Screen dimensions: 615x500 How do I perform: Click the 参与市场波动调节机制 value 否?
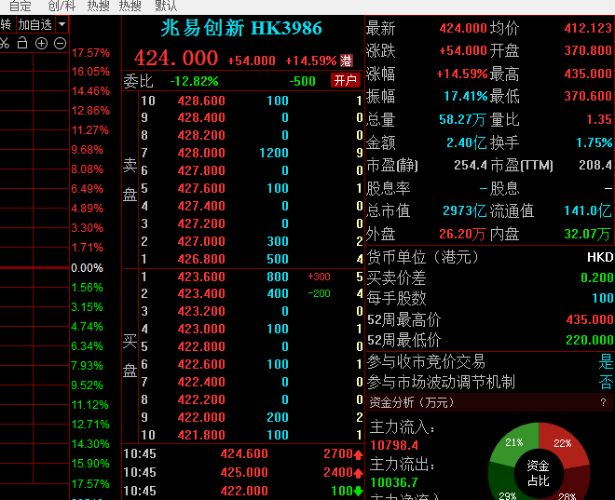(x=606, y=382)
